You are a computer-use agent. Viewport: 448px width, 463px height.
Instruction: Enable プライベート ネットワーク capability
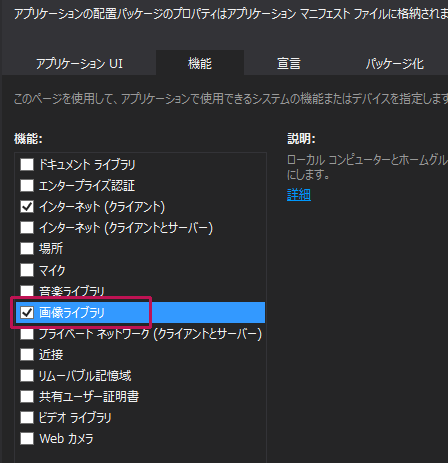pyautogui.click(x=27, y=334)
